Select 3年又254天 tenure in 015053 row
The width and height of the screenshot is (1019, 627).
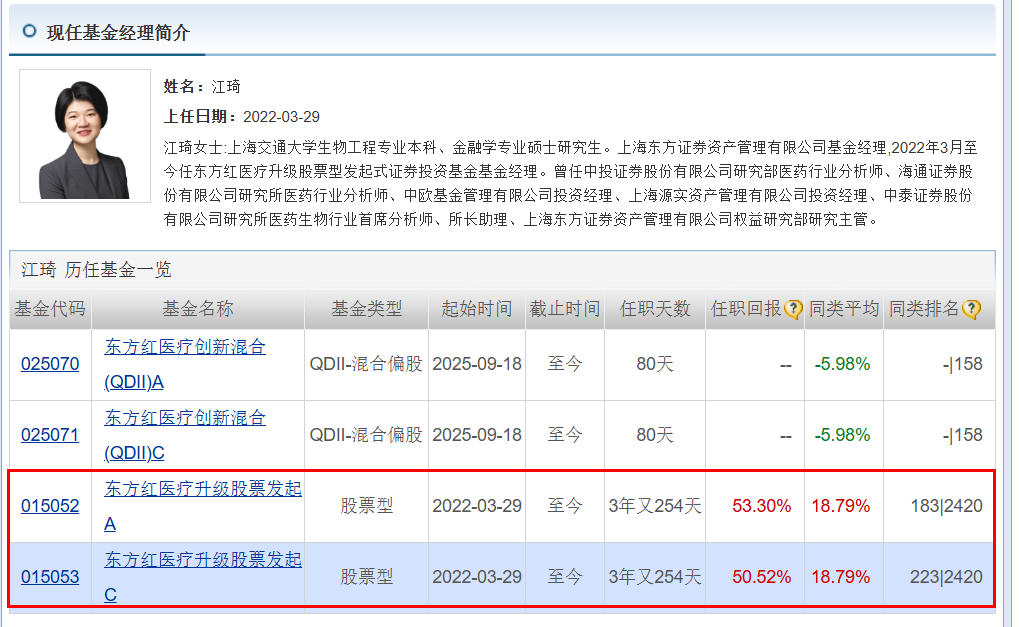[x=654, y=577]
